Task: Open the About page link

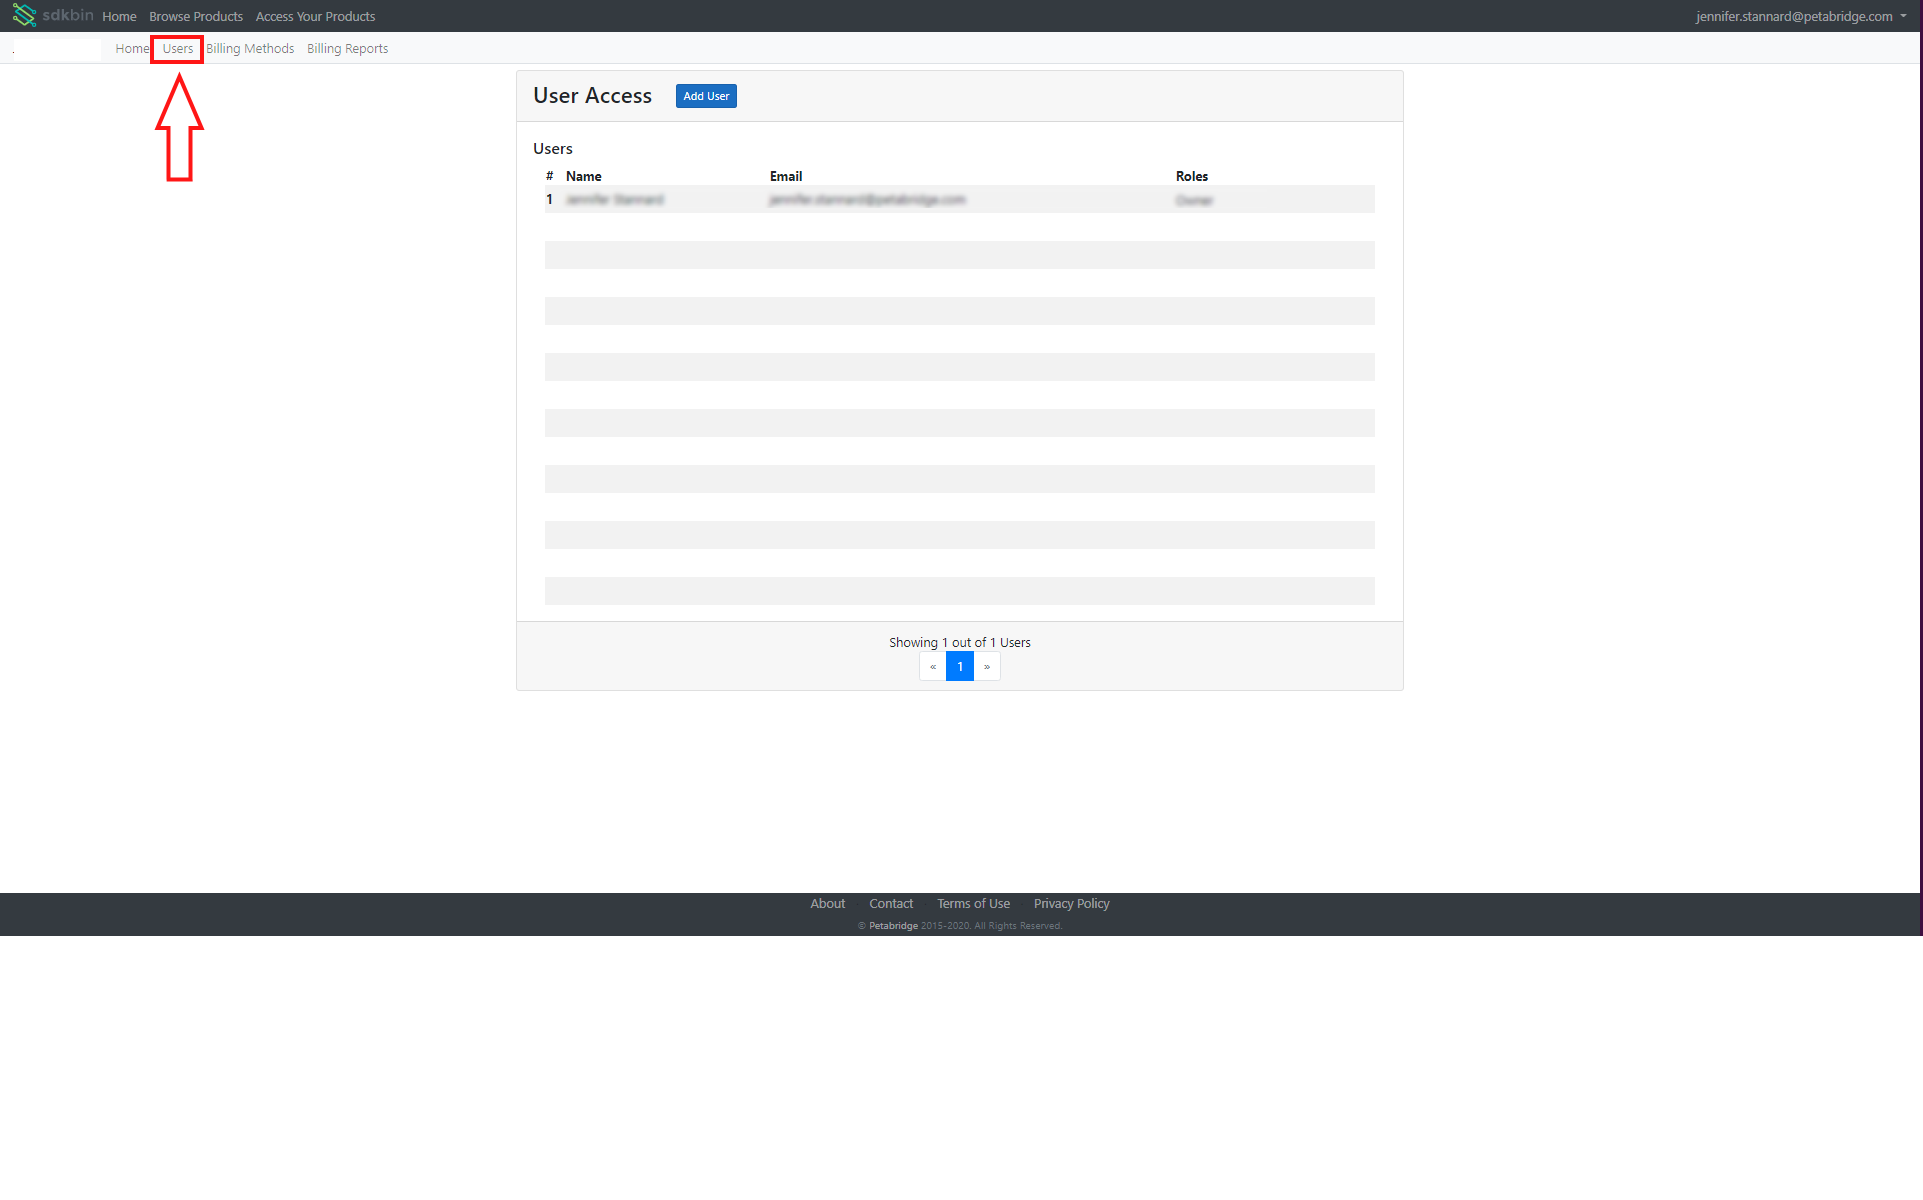Action: (x=827, y=903)
